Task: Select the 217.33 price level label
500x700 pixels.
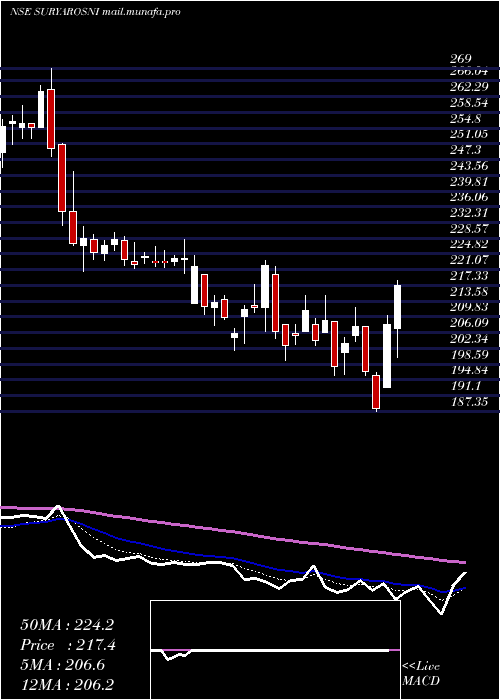Action: (x=468, y=275)
